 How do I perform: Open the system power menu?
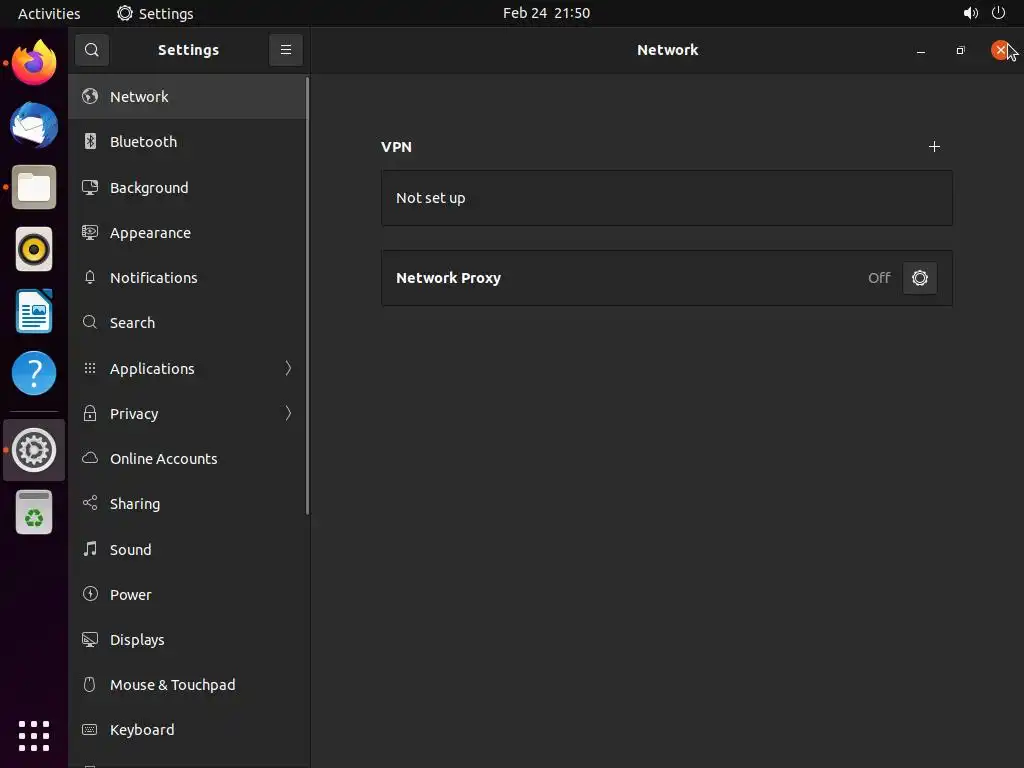[998, 13]
